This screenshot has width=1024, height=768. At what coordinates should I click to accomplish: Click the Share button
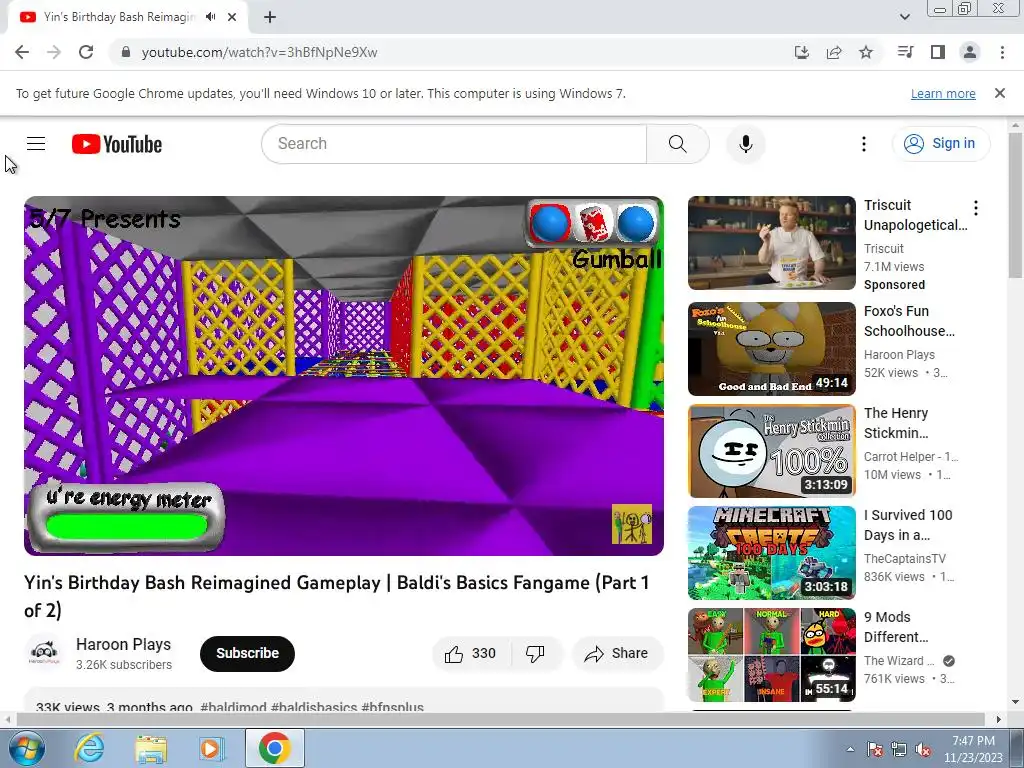tap(617, 653)
